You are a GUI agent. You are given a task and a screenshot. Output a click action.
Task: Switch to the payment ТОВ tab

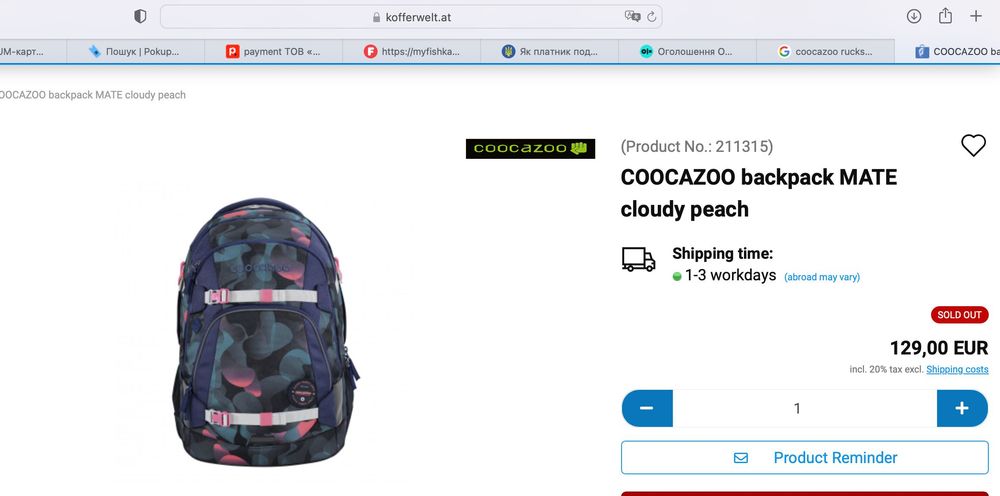274,52
